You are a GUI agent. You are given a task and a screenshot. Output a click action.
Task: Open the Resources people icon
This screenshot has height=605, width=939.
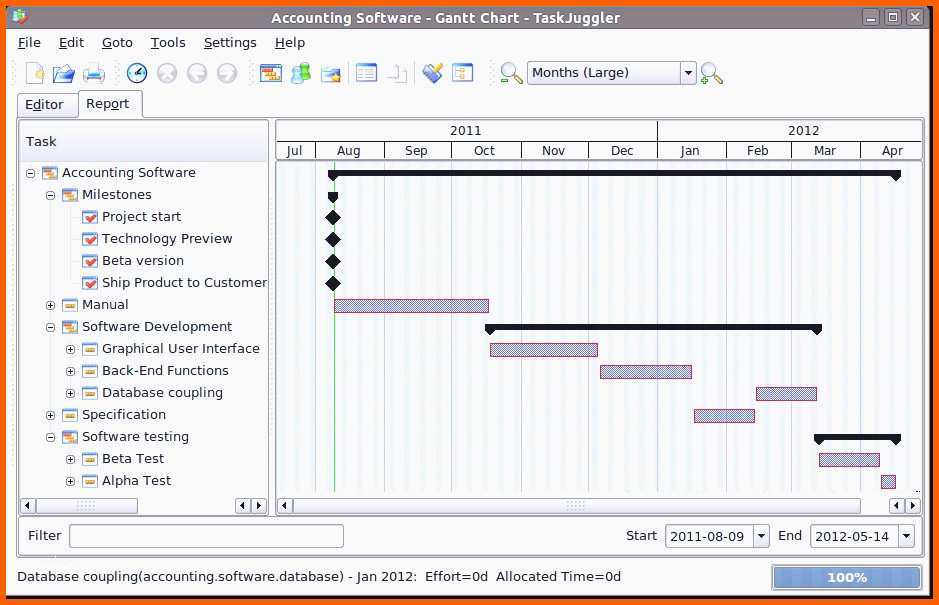pos(301,74)
